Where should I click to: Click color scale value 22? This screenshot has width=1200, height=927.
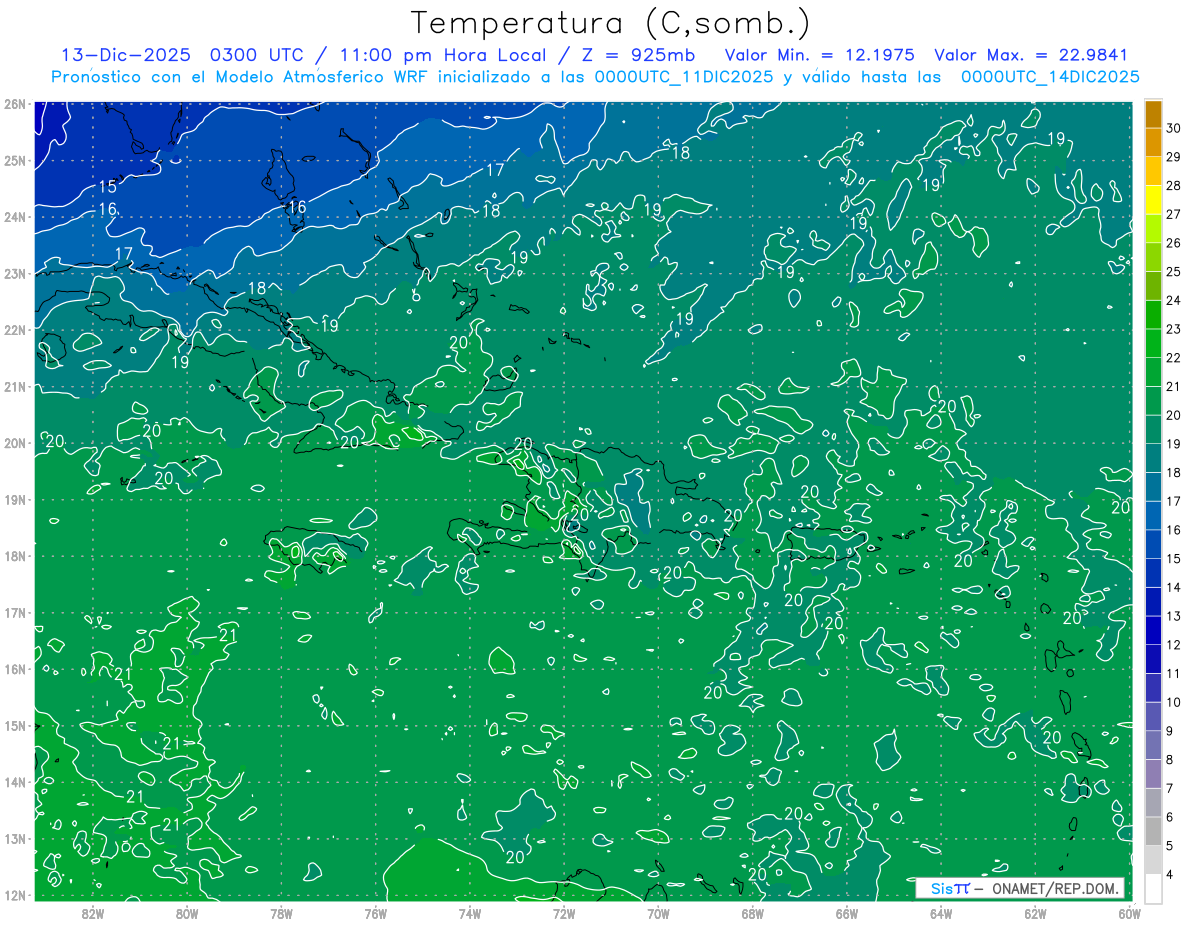[x=1174, y=358]
